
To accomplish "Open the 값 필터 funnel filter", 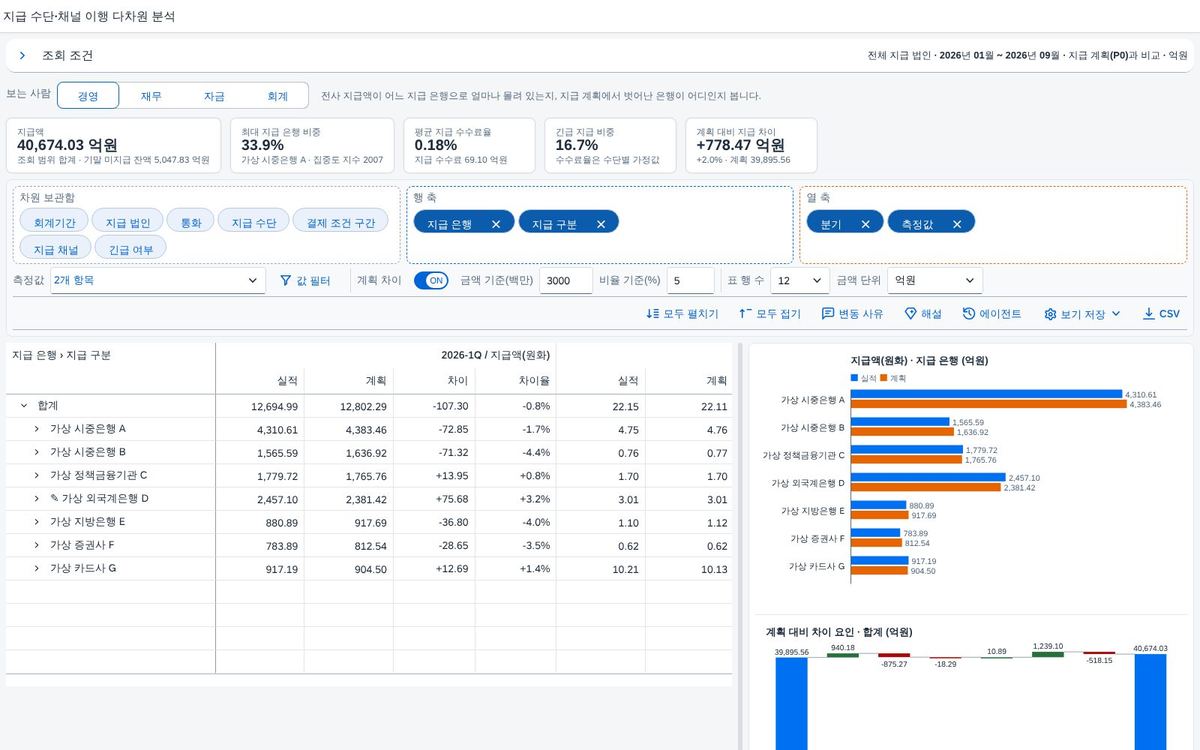I will (x=304, y=281).
